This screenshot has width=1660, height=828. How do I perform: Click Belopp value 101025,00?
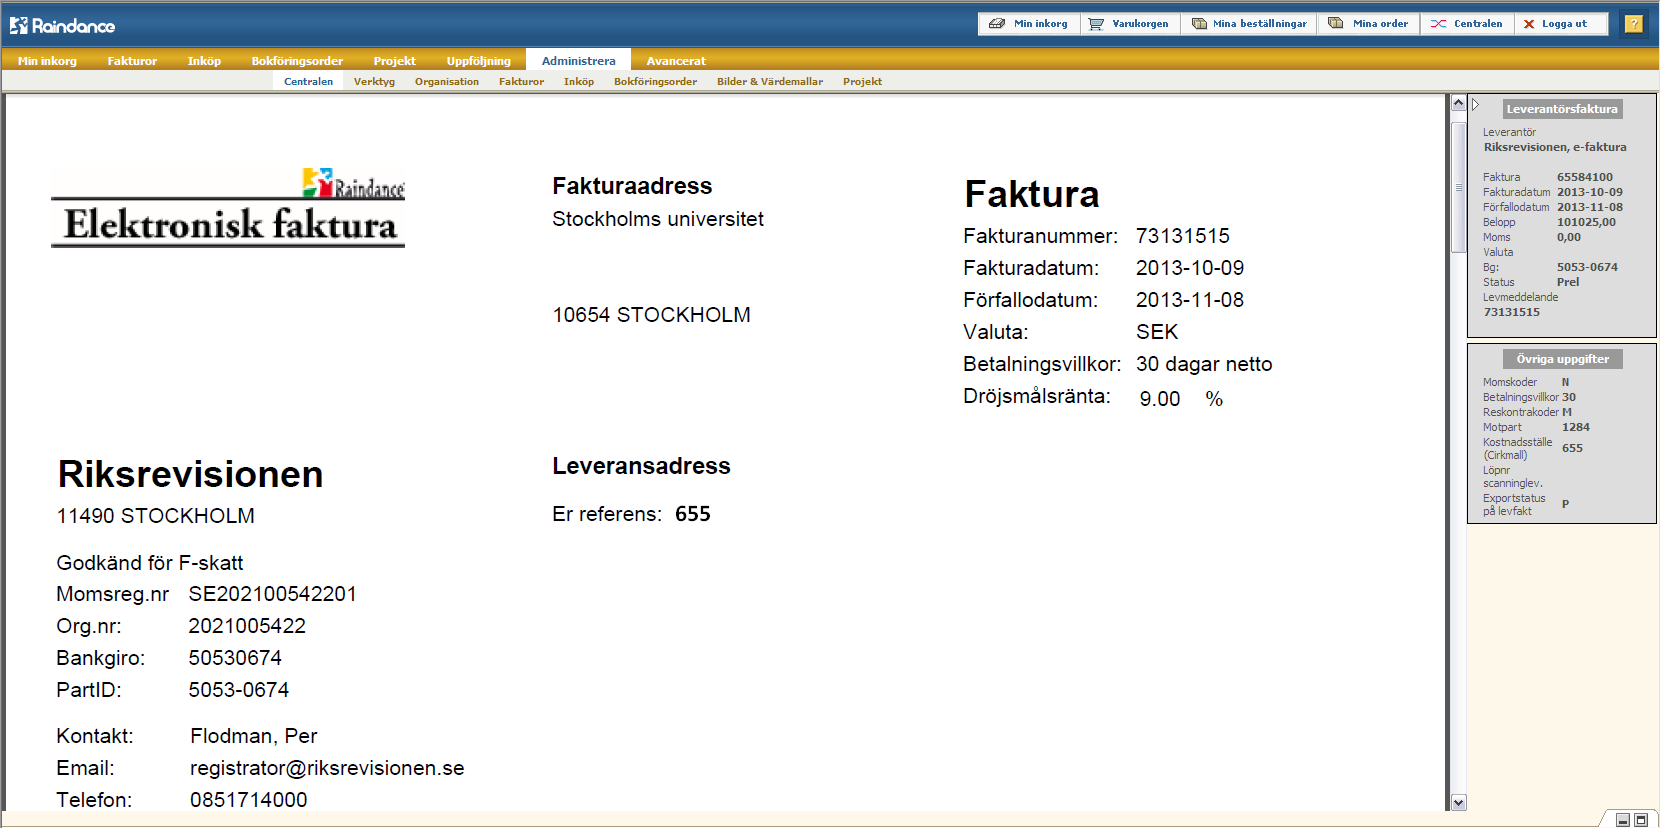1586,222
